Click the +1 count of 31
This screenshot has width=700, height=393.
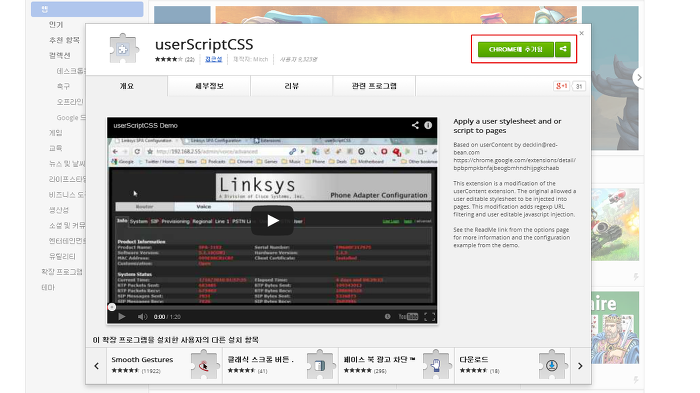(579, 86)
